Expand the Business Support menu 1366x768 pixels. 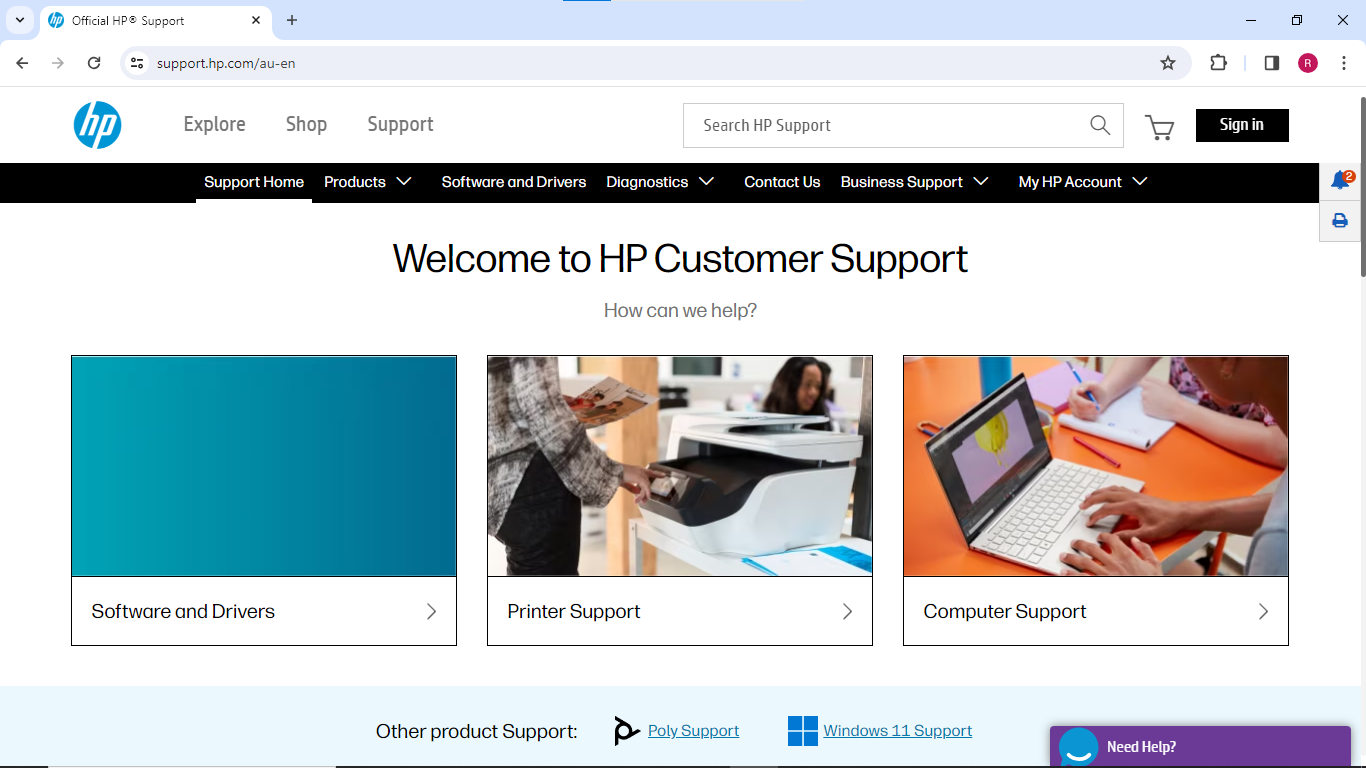[914, 182]
